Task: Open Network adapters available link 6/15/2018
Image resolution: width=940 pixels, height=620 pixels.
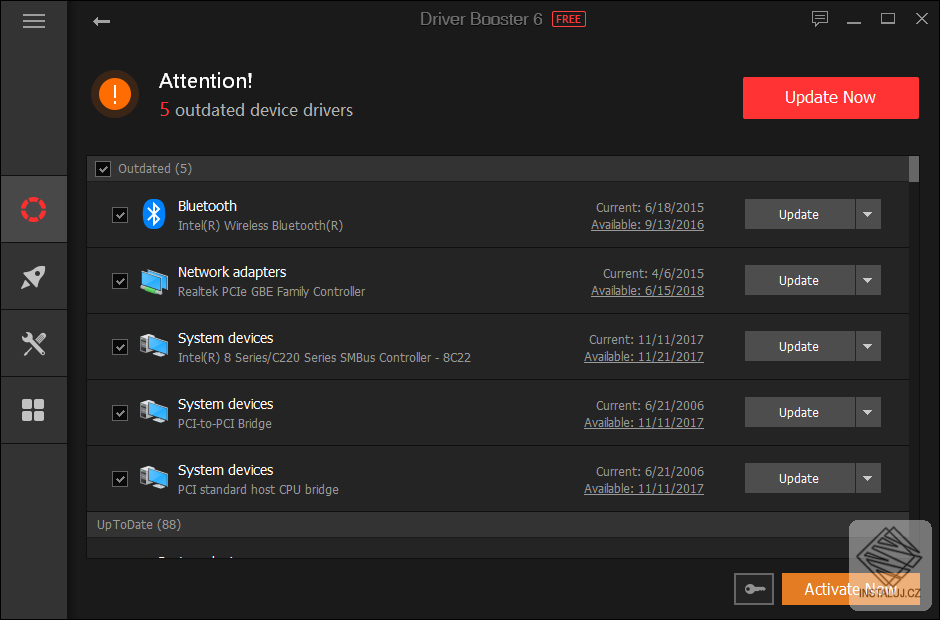Action: pos(647,291)
